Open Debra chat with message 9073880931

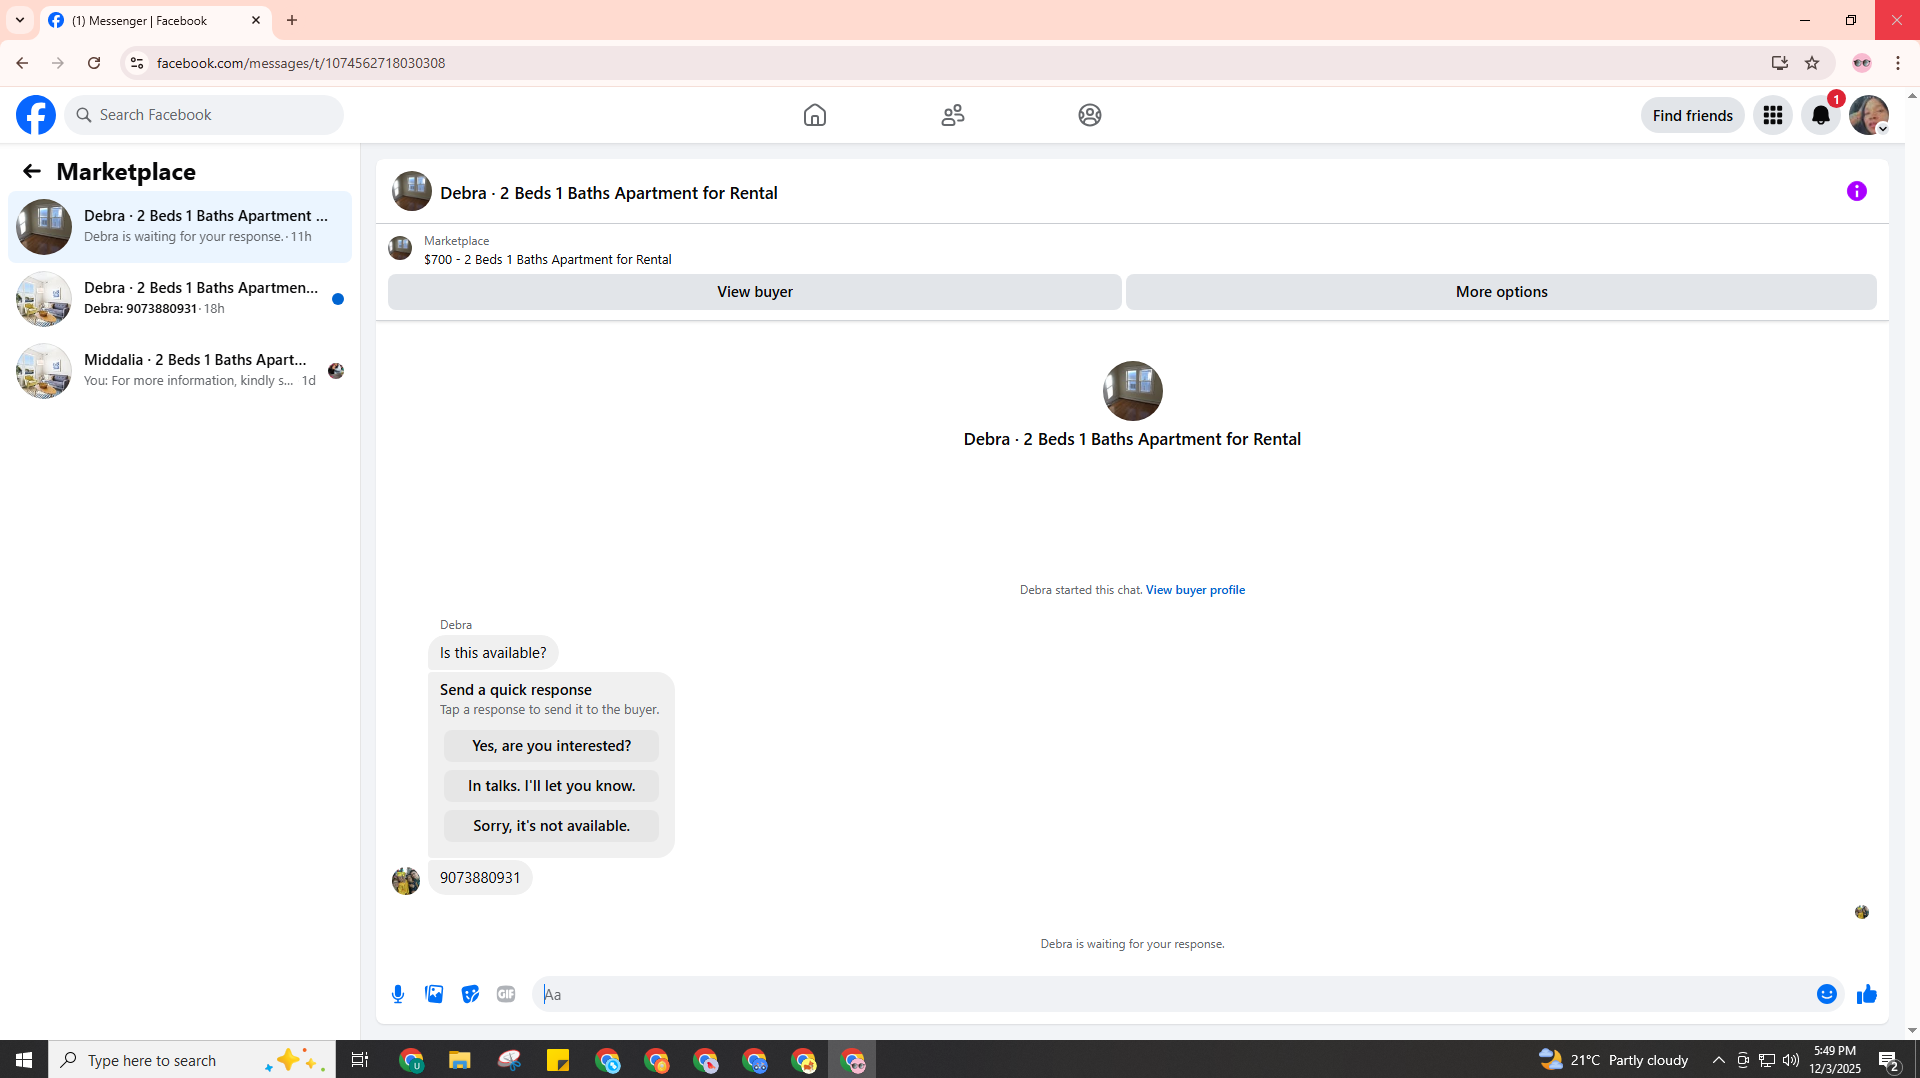click(180, 299)
